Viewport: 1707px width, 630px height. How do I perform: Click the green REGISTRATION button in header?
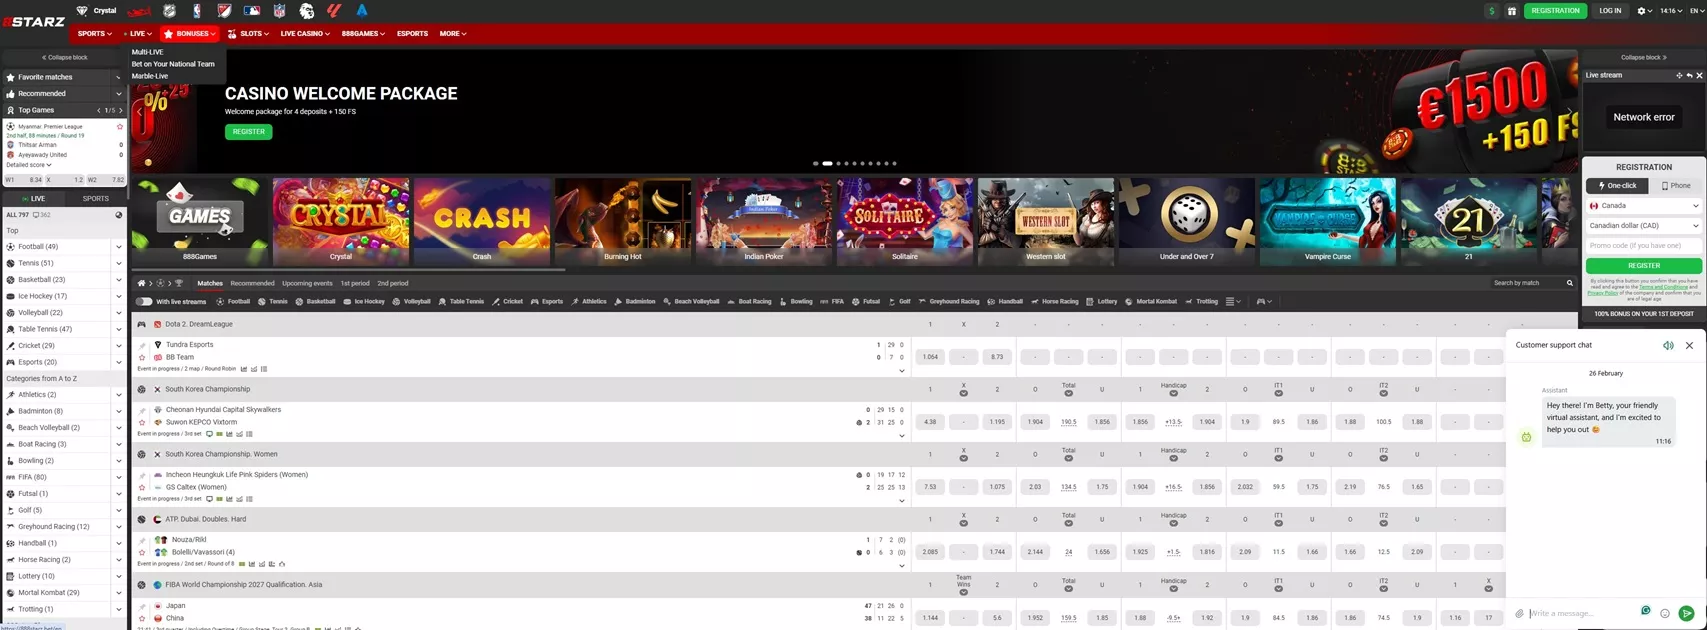click(x=1555, y=11)
